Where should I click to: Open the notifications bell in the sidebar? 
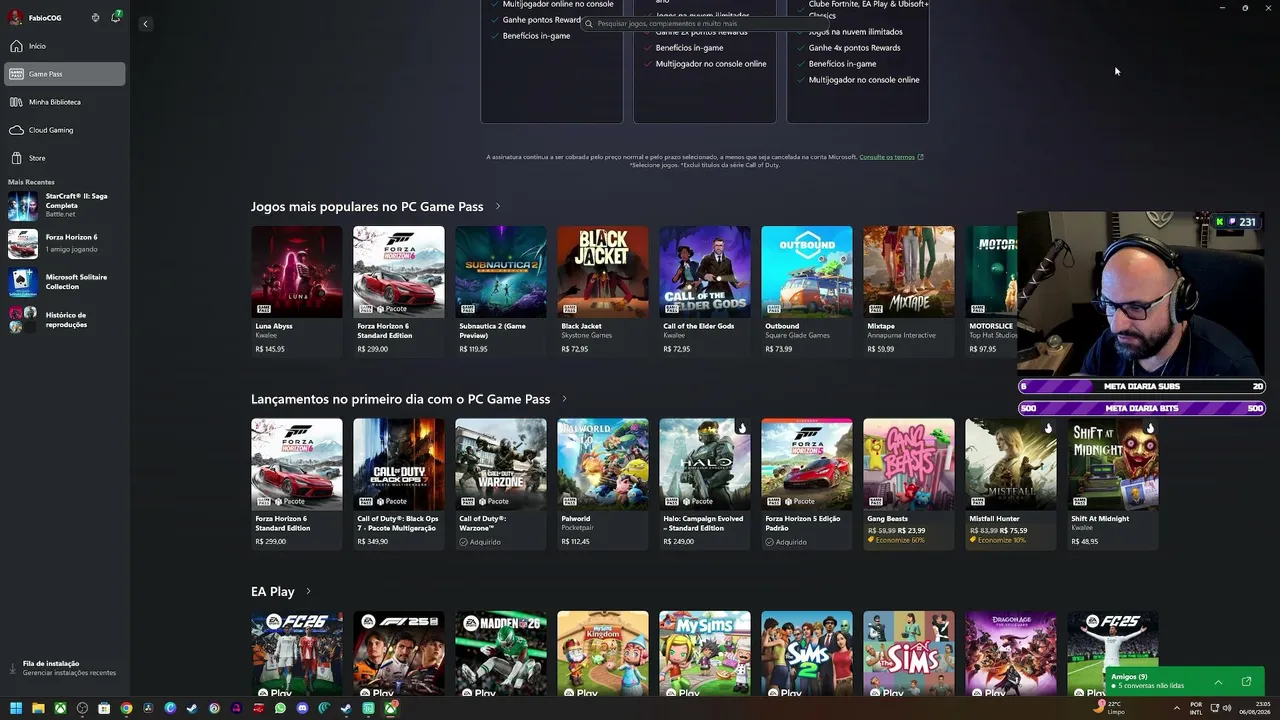coord(115,17)
